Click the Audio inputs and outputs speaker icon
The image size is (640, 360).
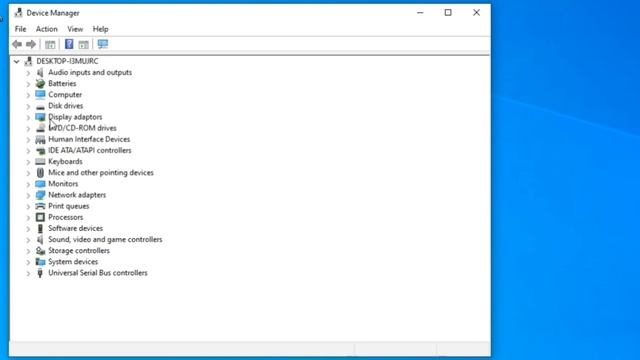[x=40, y=72]
